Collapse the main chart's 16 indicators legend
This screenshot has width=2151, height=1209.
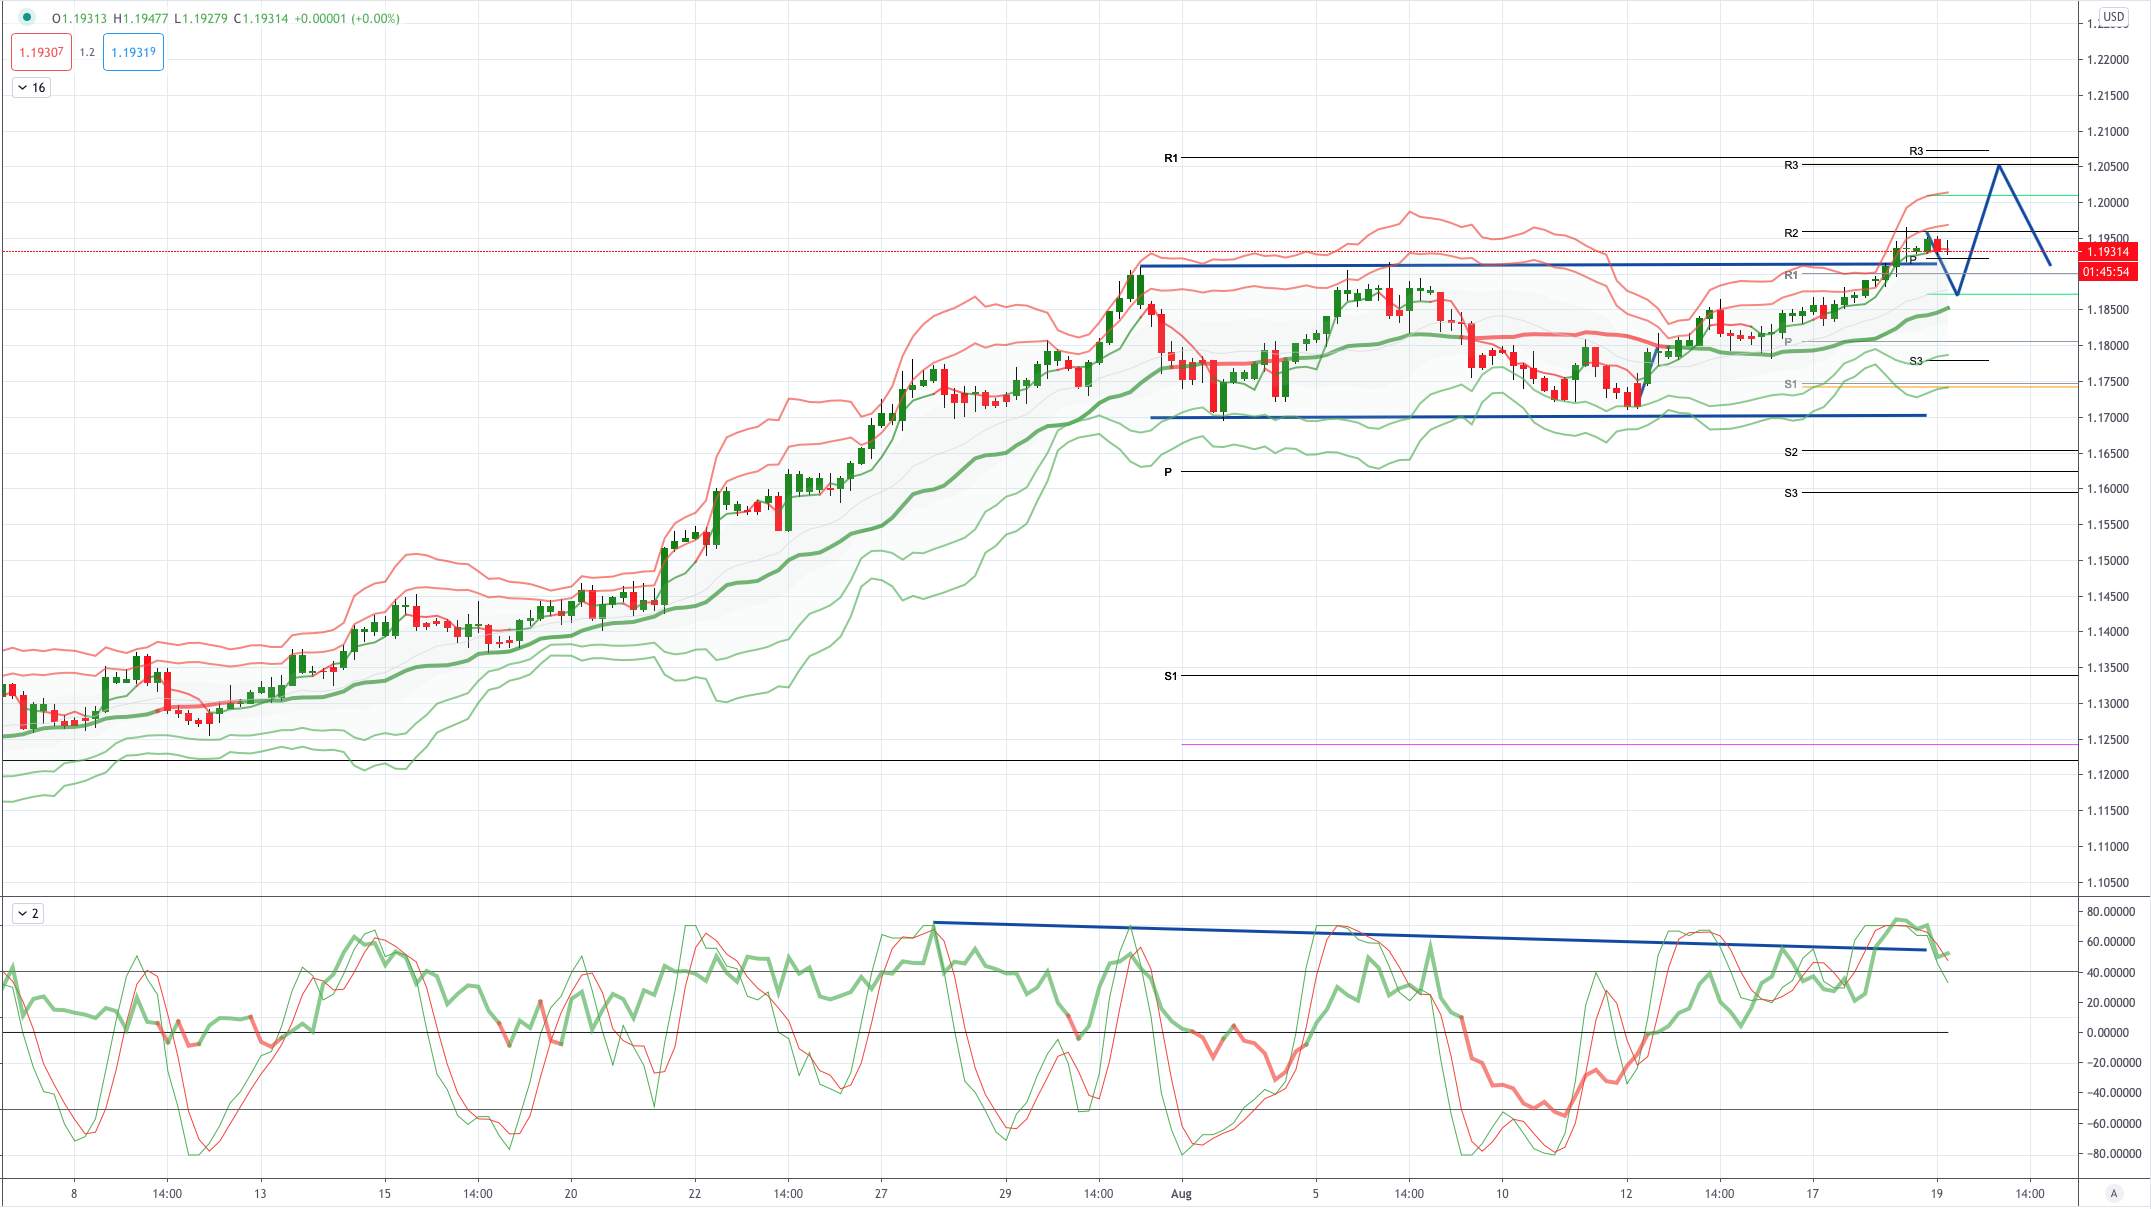click(x=32, y=88)
